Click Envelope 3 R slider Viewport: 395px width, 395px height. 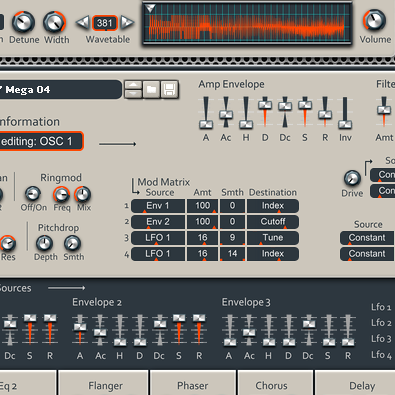pyautogui.click(x=348, y=330)
